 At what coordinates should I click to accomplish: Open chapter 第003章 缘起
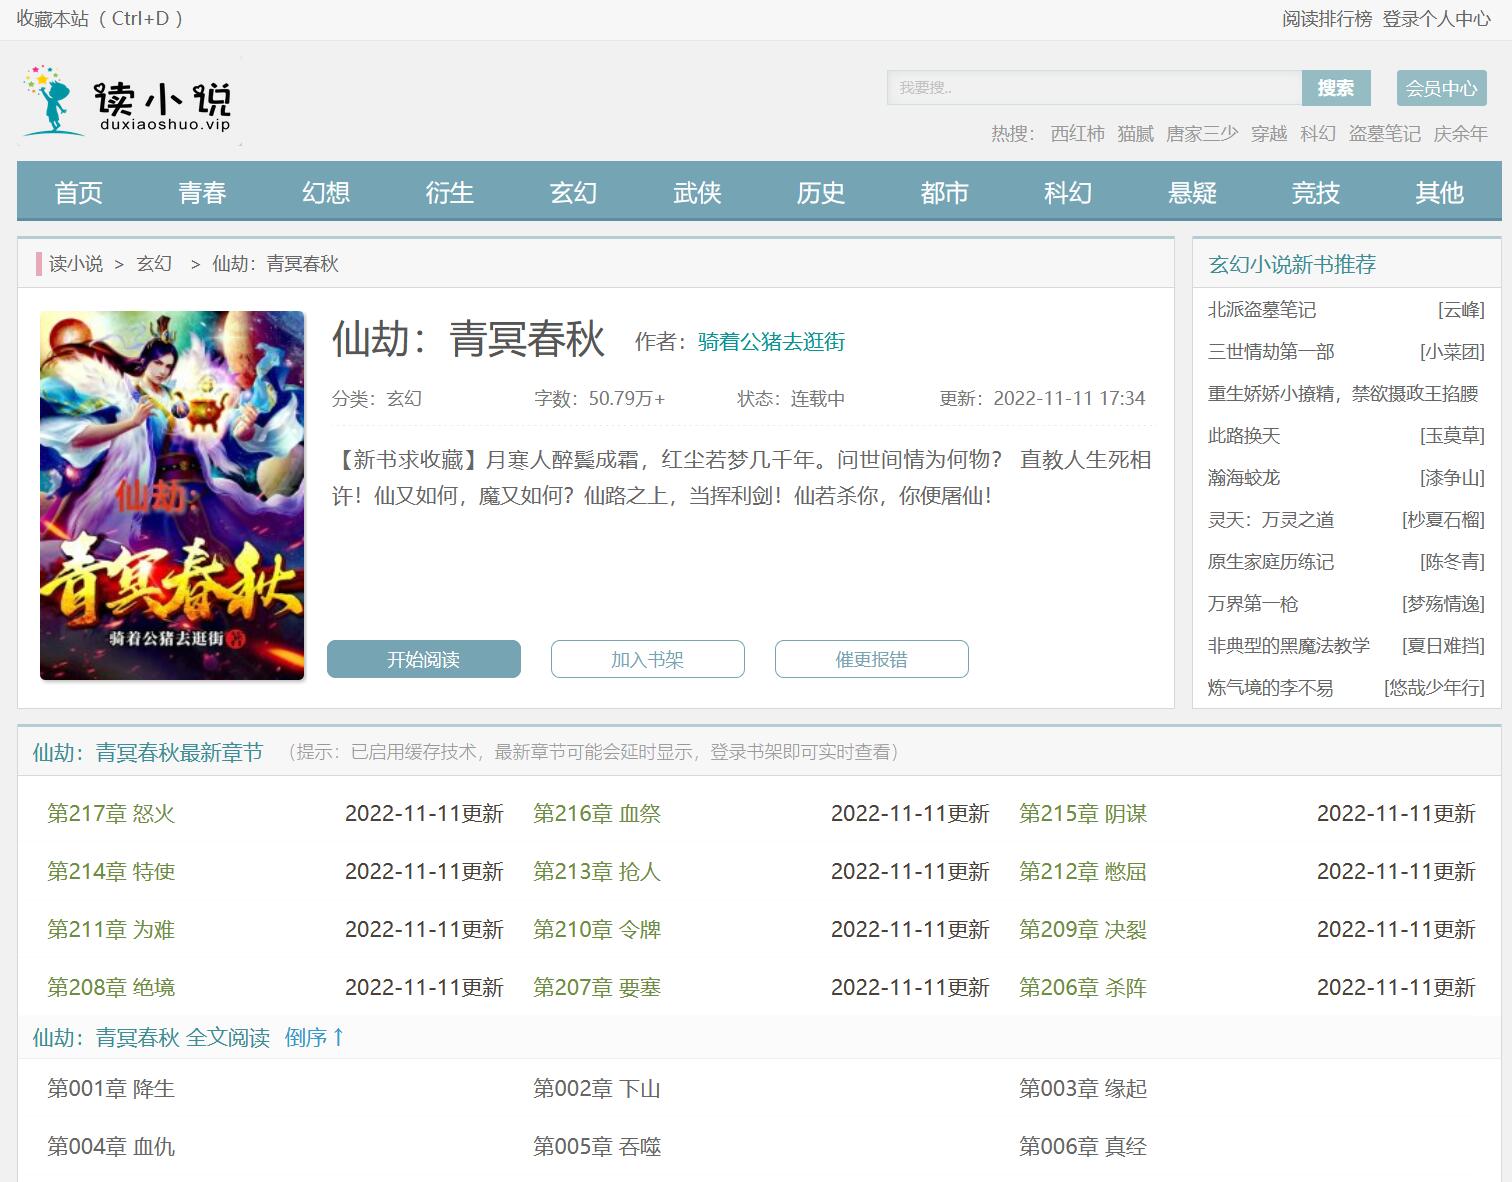pos(1083,1089)
